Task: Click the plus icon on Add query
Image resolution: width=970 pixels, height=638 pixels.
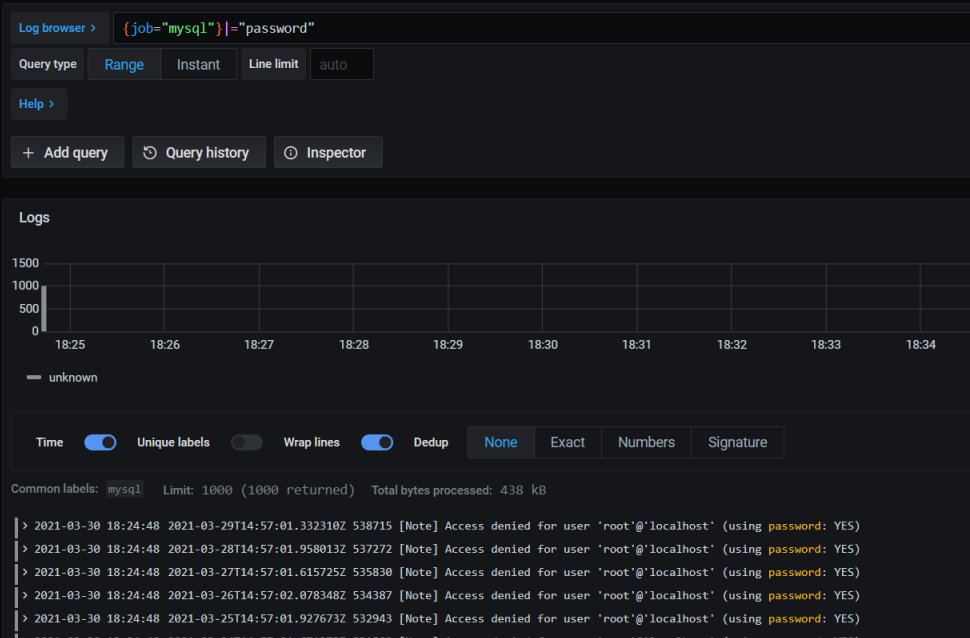Action: coord(28,153)
